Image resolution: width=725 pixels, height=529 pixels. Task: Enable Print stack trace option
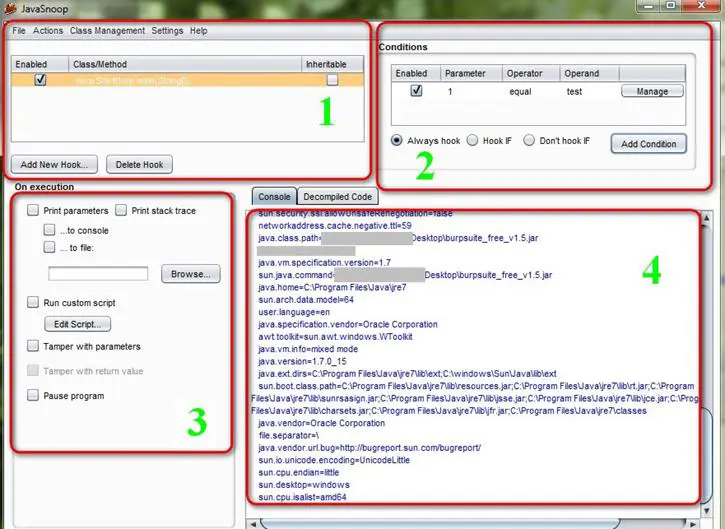121,211
